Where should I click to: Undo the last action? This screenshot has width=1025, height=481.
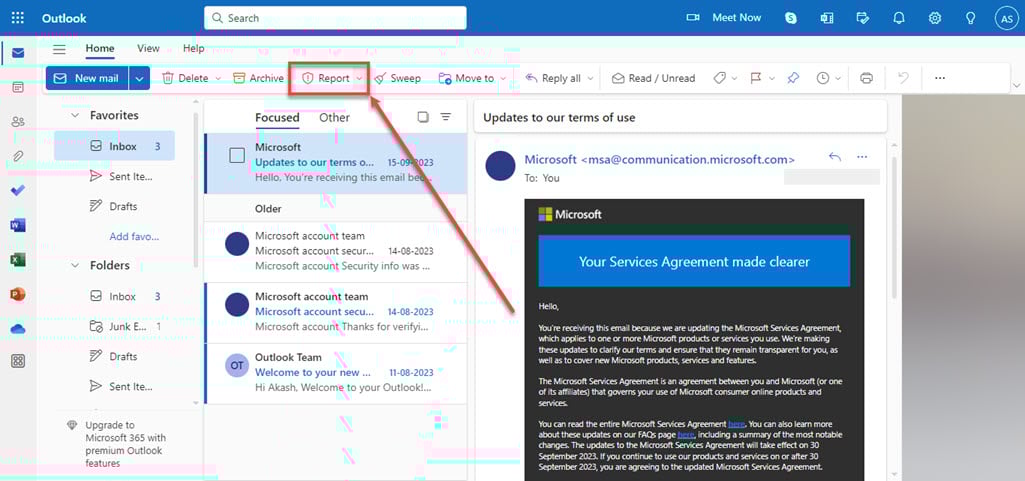point(903,78)
